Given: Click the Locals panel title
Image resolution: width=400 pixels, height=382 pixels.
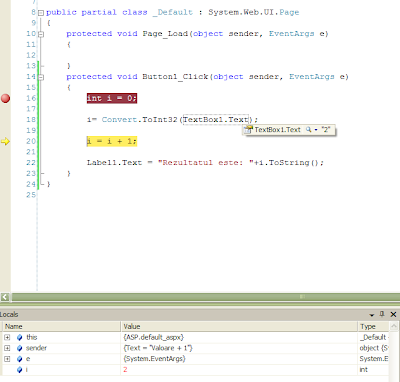Looking at the screenshot, I should point(9,314).
